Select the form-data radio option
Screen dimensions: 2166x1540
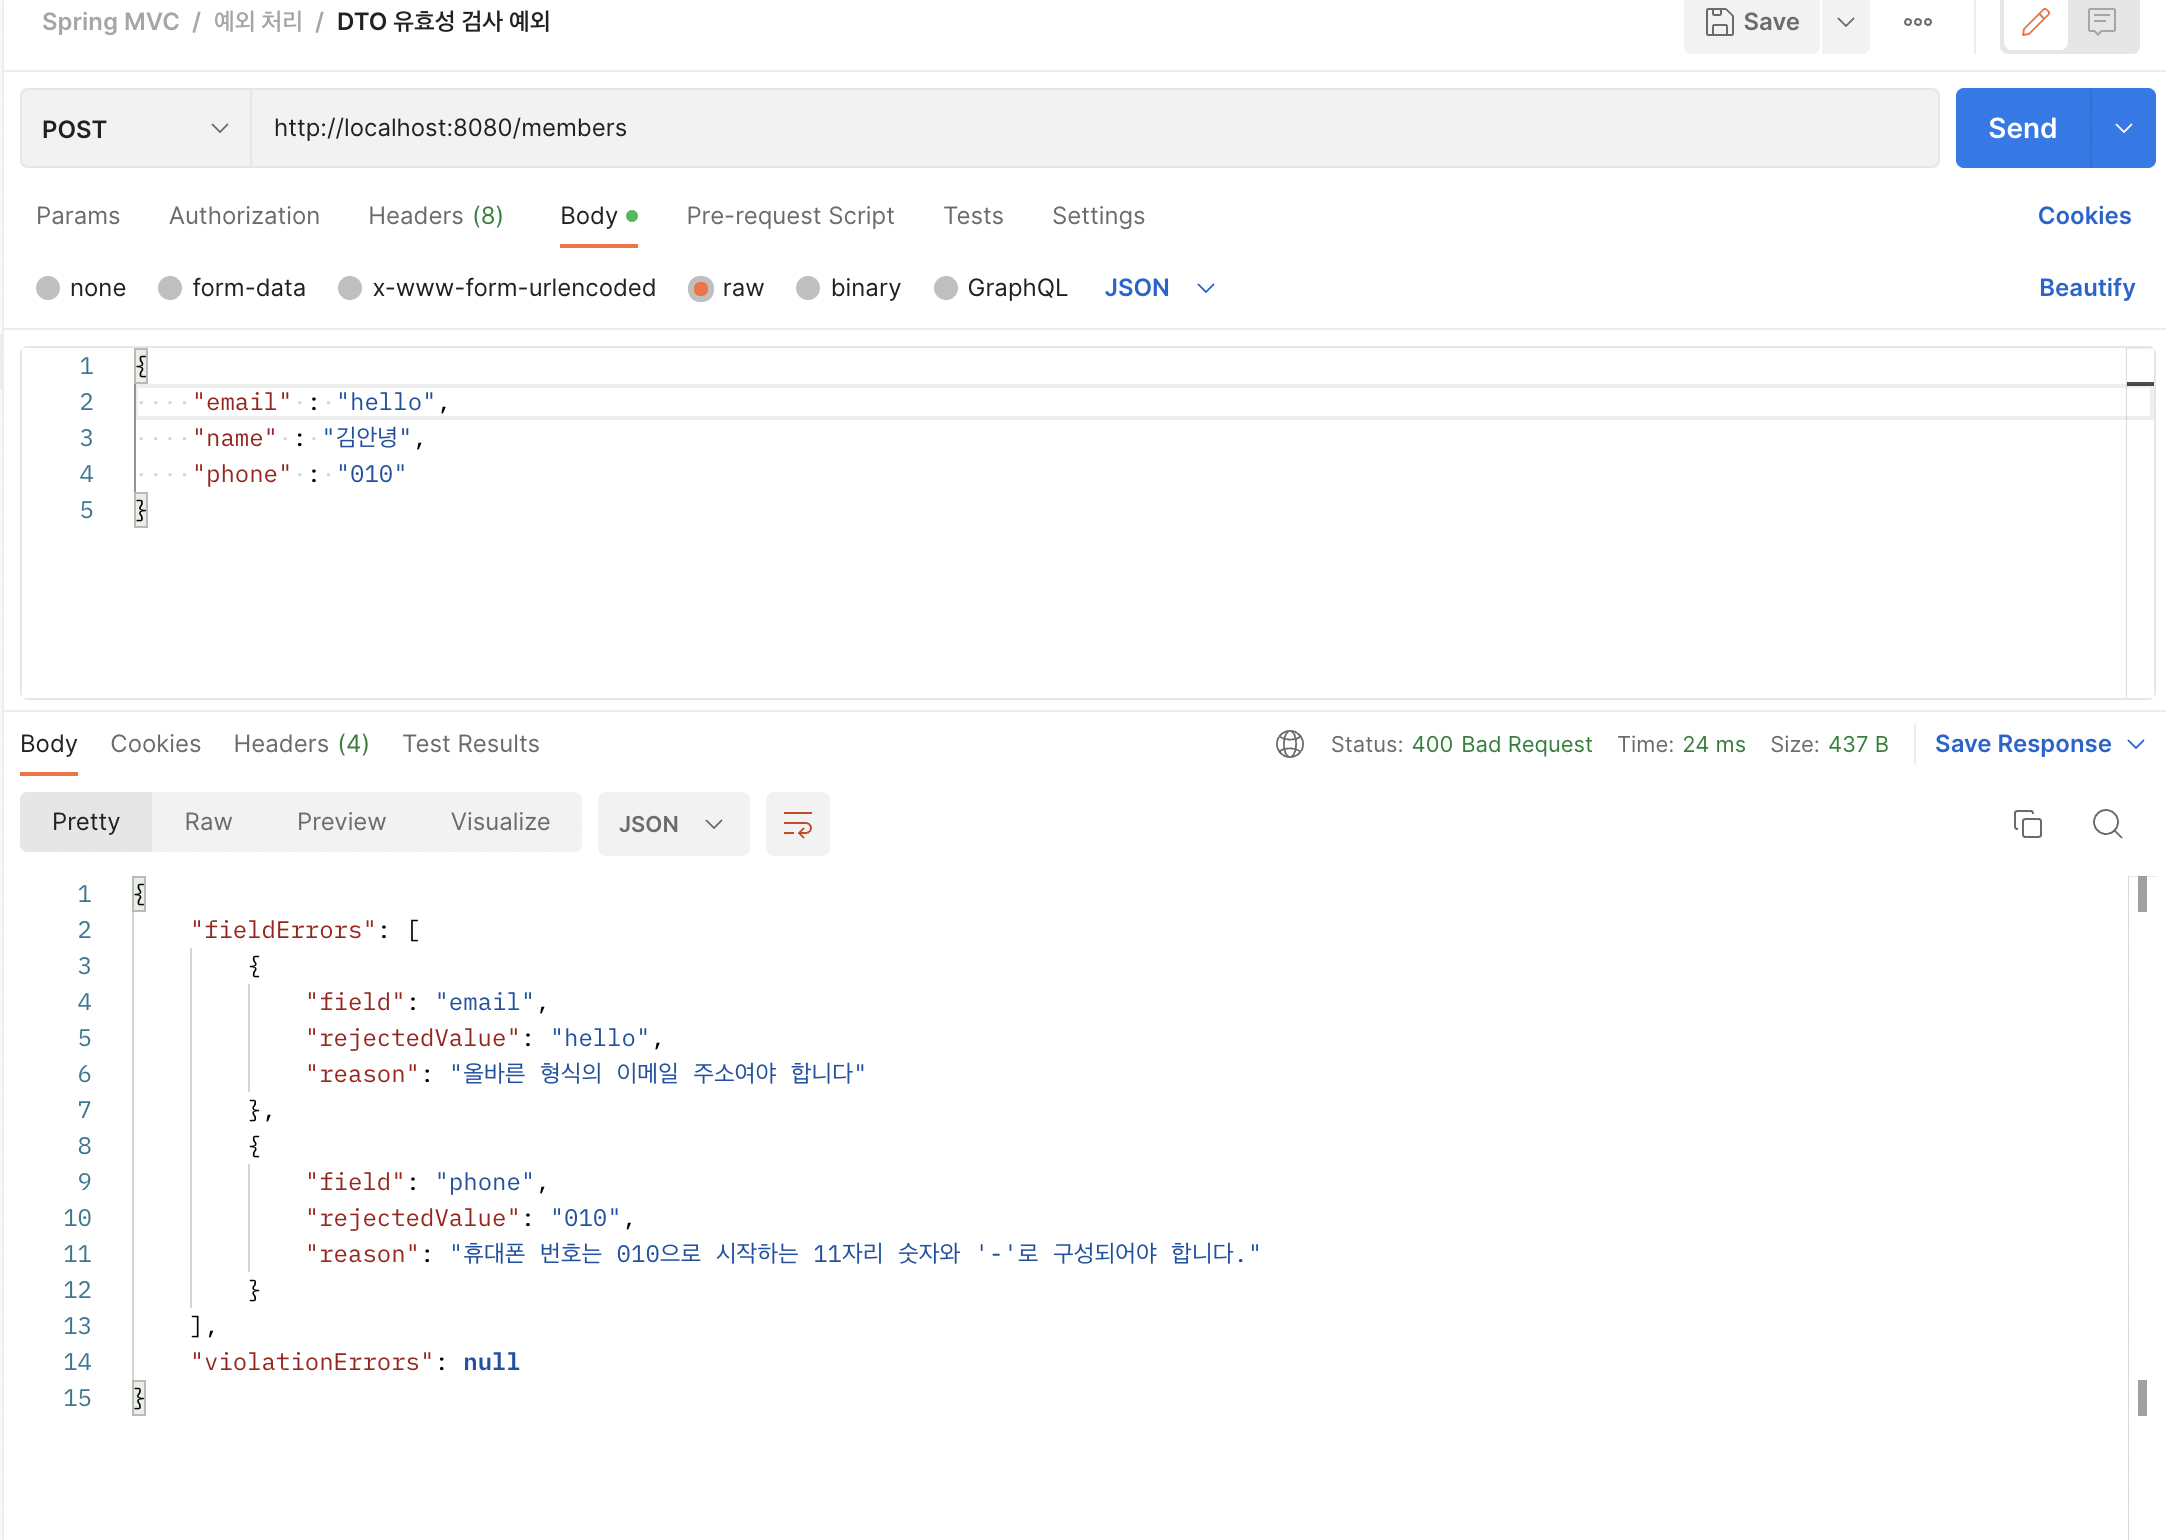pyautogui.click(x=170, y=288)
